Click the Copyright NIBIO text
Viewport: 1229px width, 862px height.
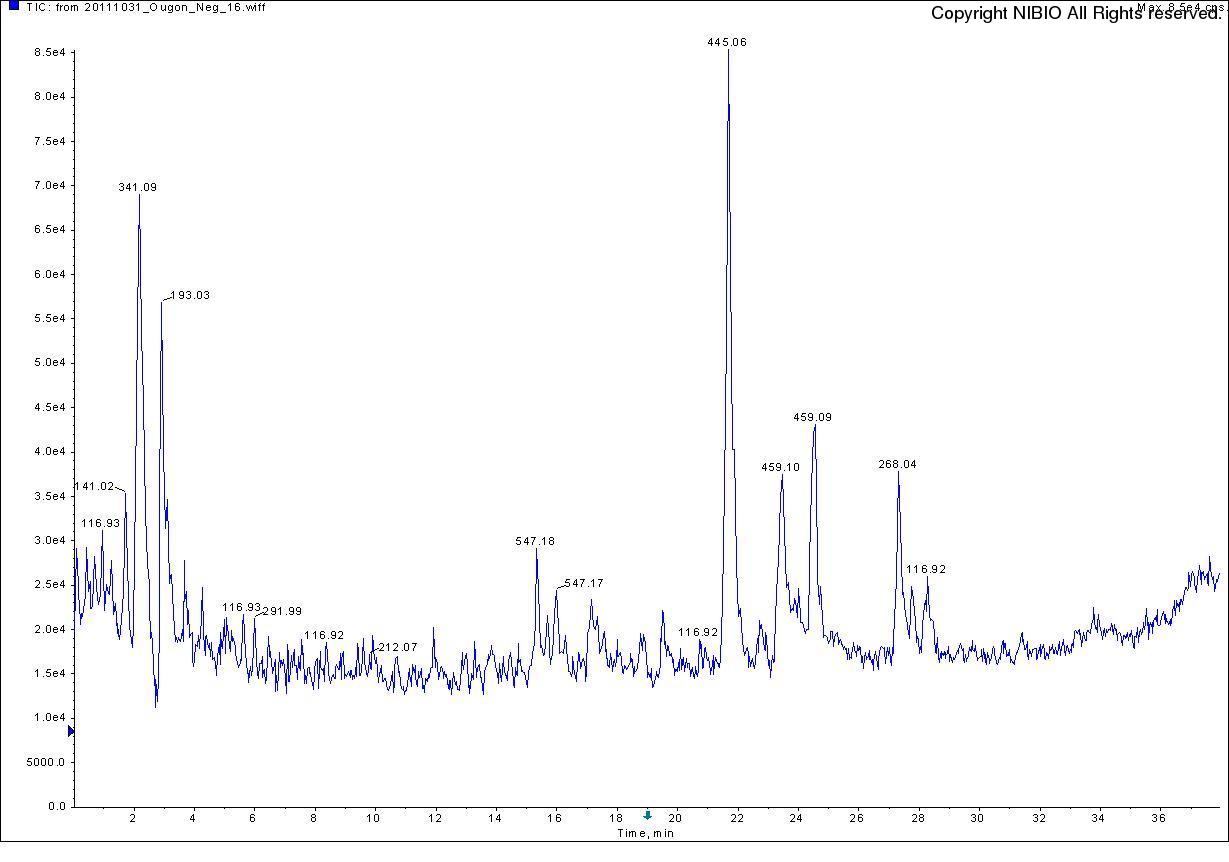tap(1075, 14)
